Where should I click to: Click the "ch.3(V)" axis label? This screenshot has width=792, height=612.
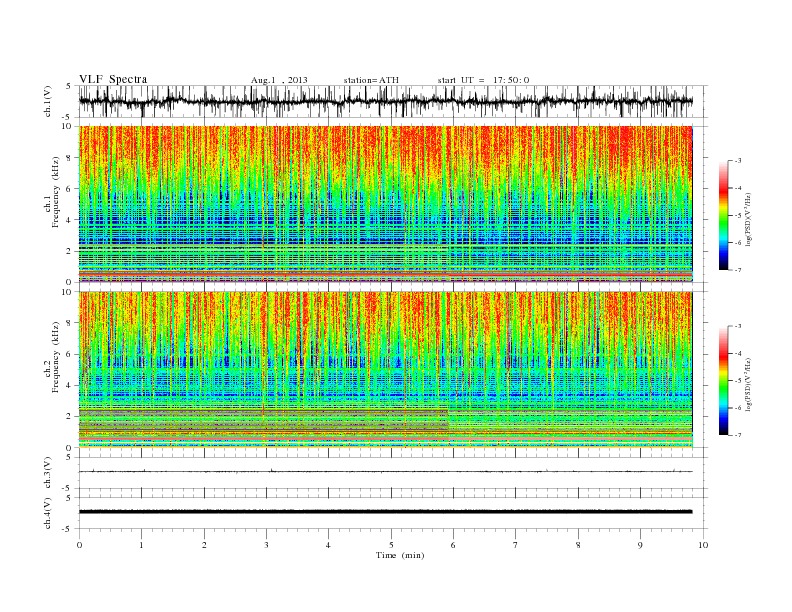(48, 473)
